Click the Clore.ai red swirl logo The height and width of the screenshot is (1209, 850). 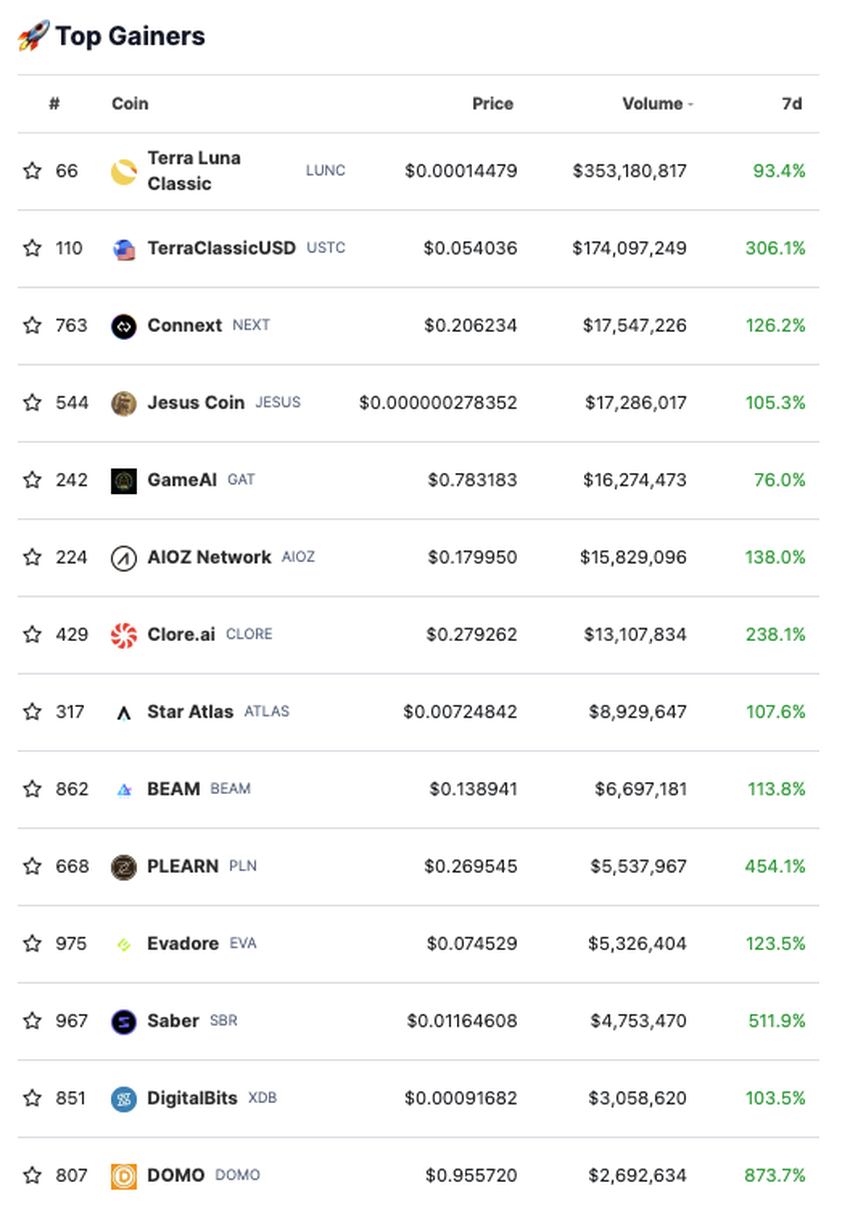123,635
